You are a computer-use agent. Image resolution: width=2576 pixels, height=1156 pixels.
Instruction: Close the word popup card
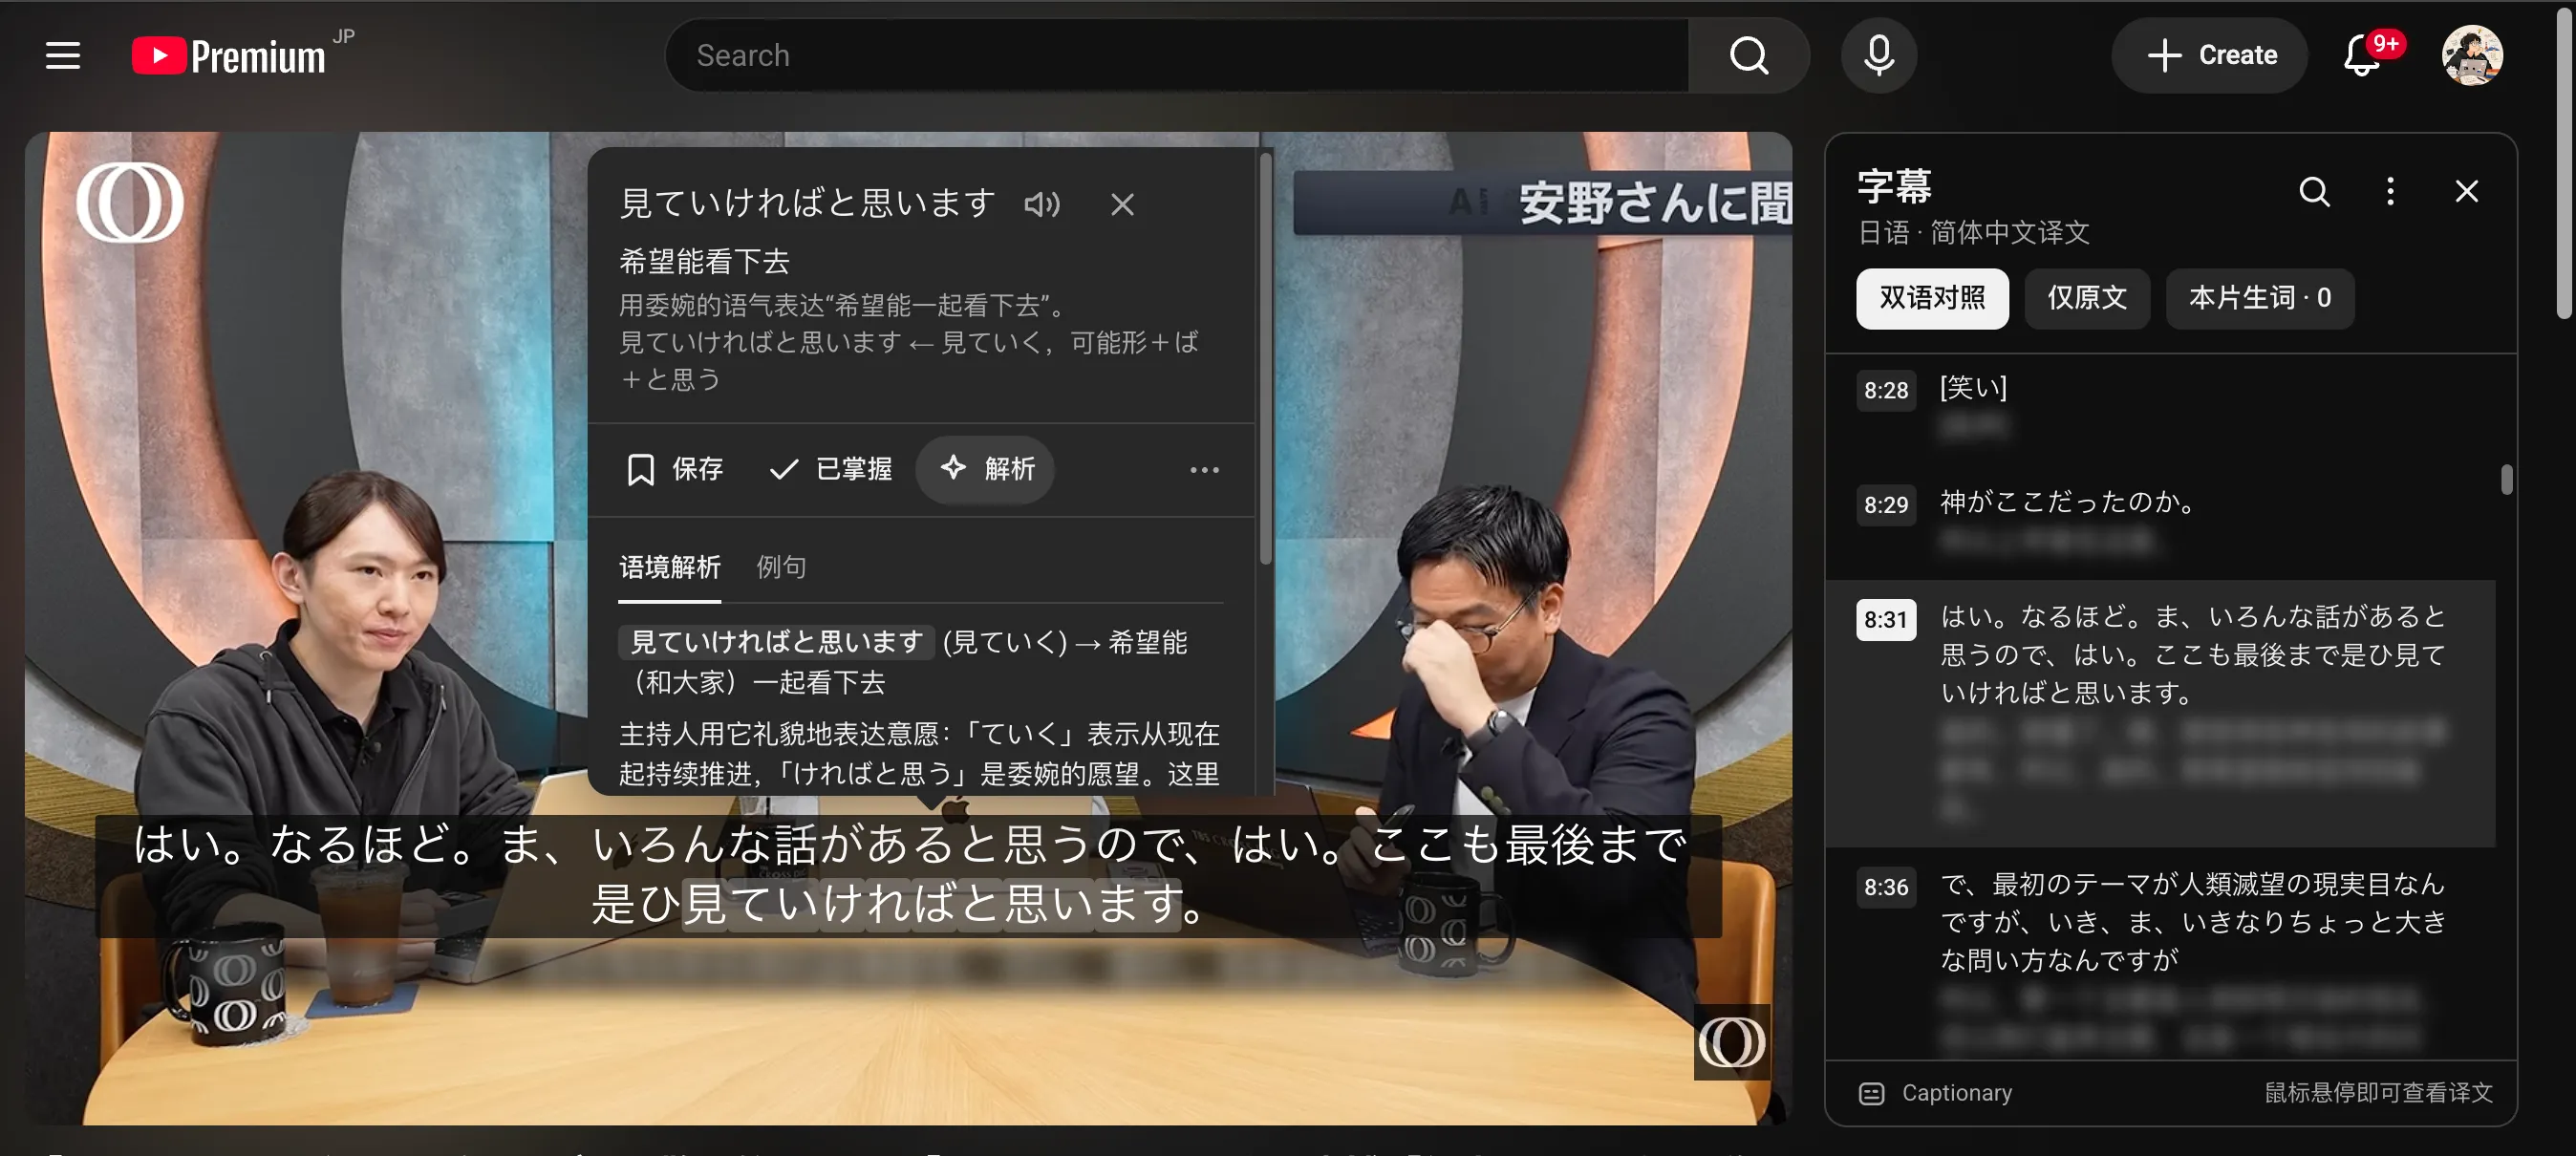[1122, 204]
